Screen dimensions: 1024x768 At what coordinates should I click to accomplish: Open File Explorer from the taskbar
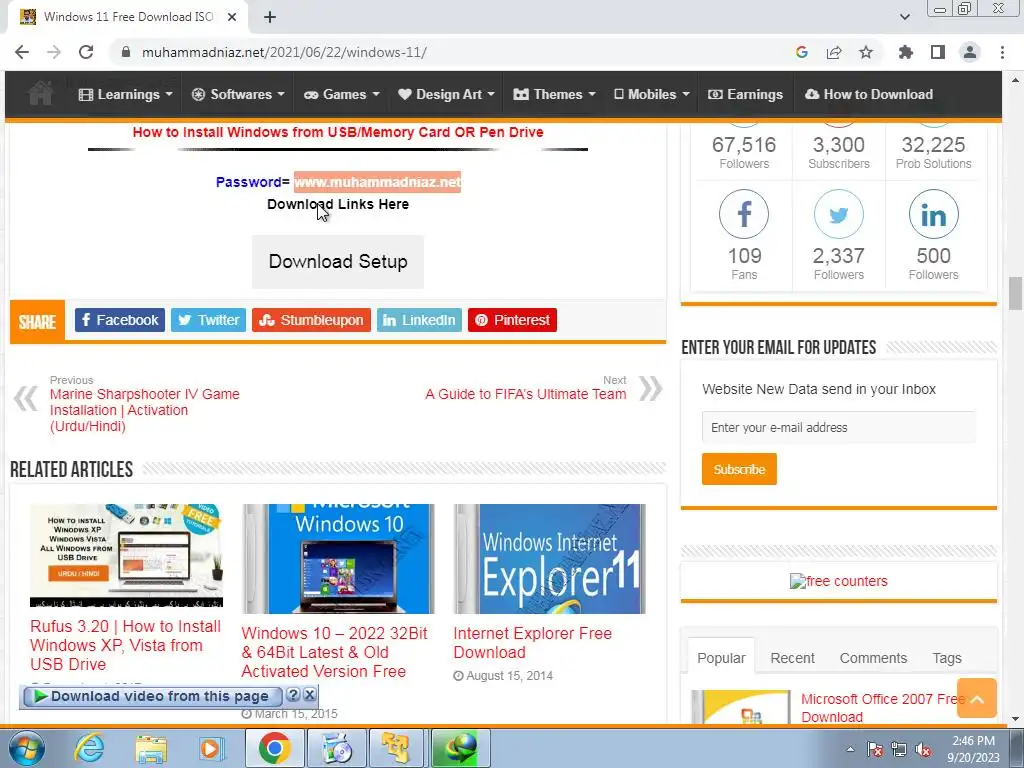151,748
